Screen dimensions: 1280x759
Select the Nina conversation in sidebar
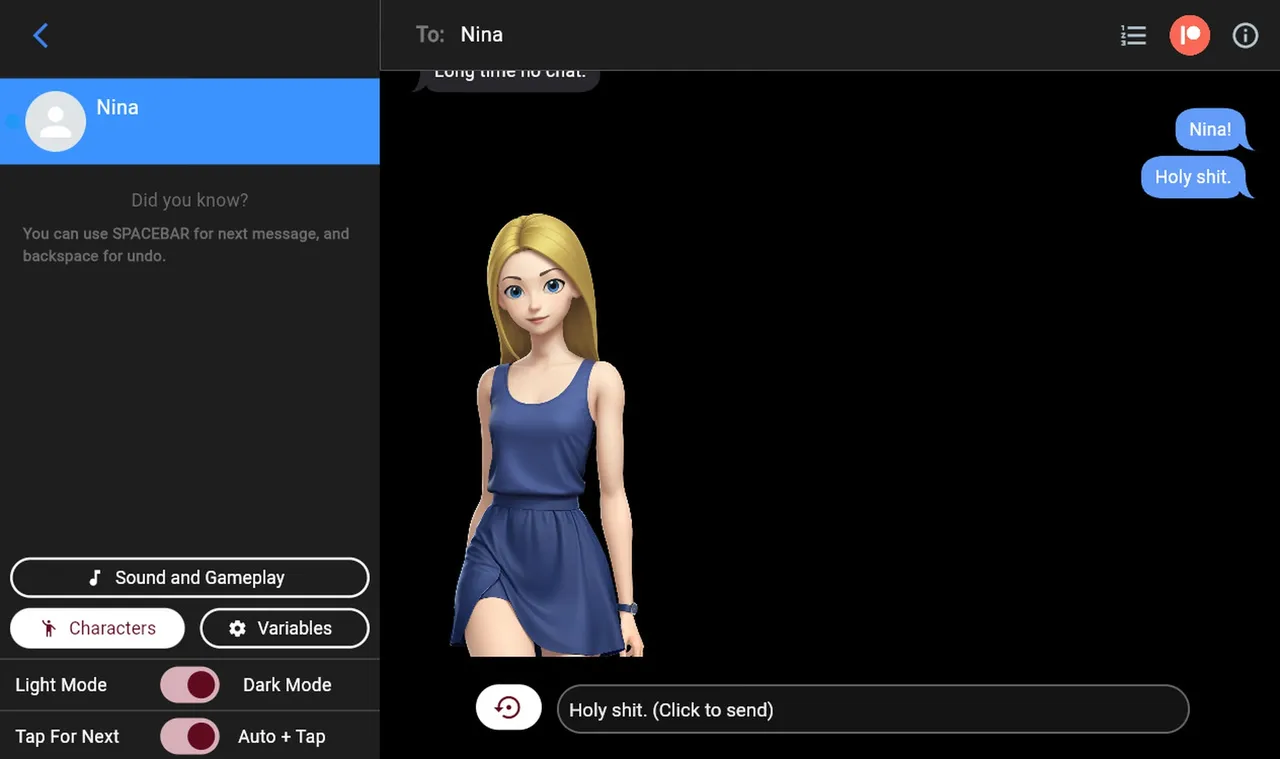pyautogui.click(x=190, y=121)
